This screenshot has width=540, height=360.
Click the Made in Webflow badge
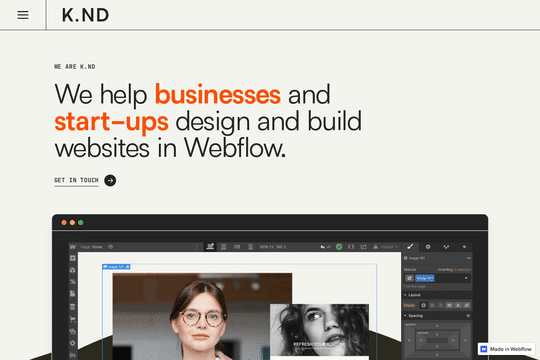tap(506, 349)
